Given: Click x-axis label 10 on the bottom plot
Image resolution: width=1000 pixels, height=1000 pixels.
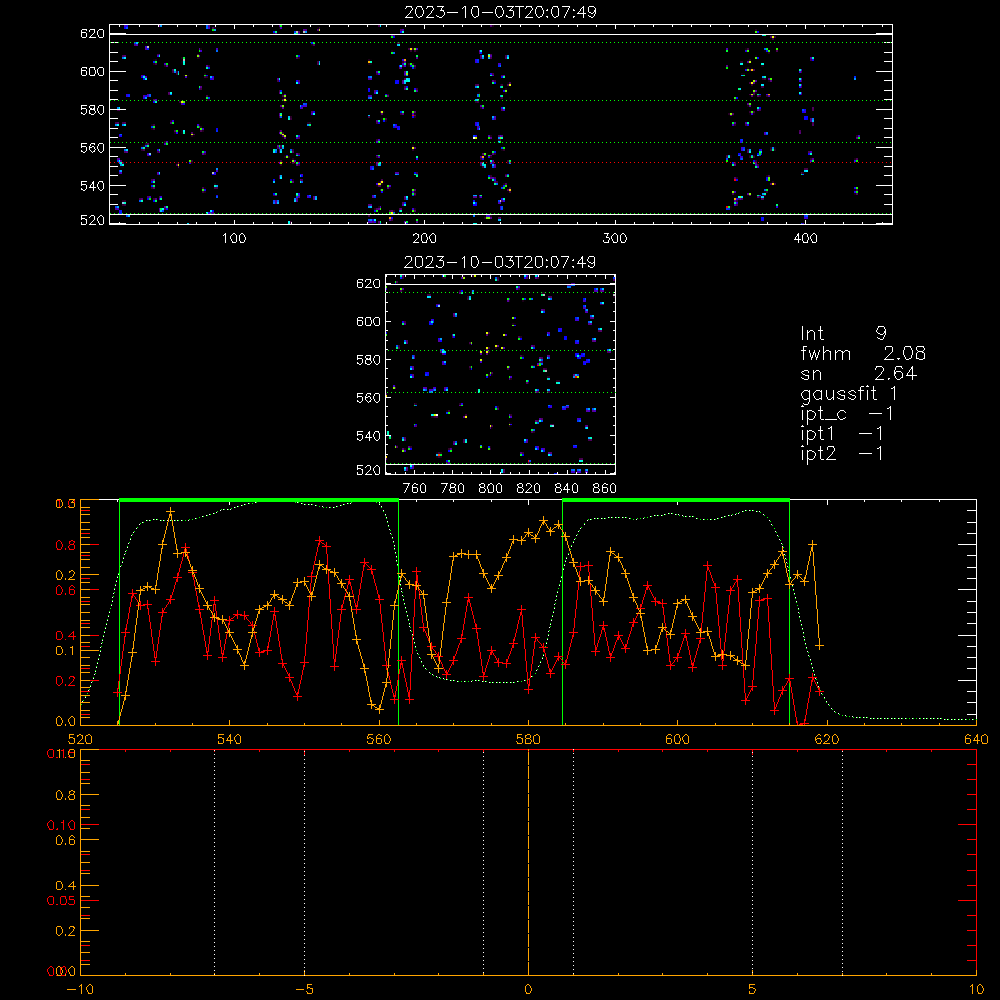Looking at the screenshot, I should point(976,989).
